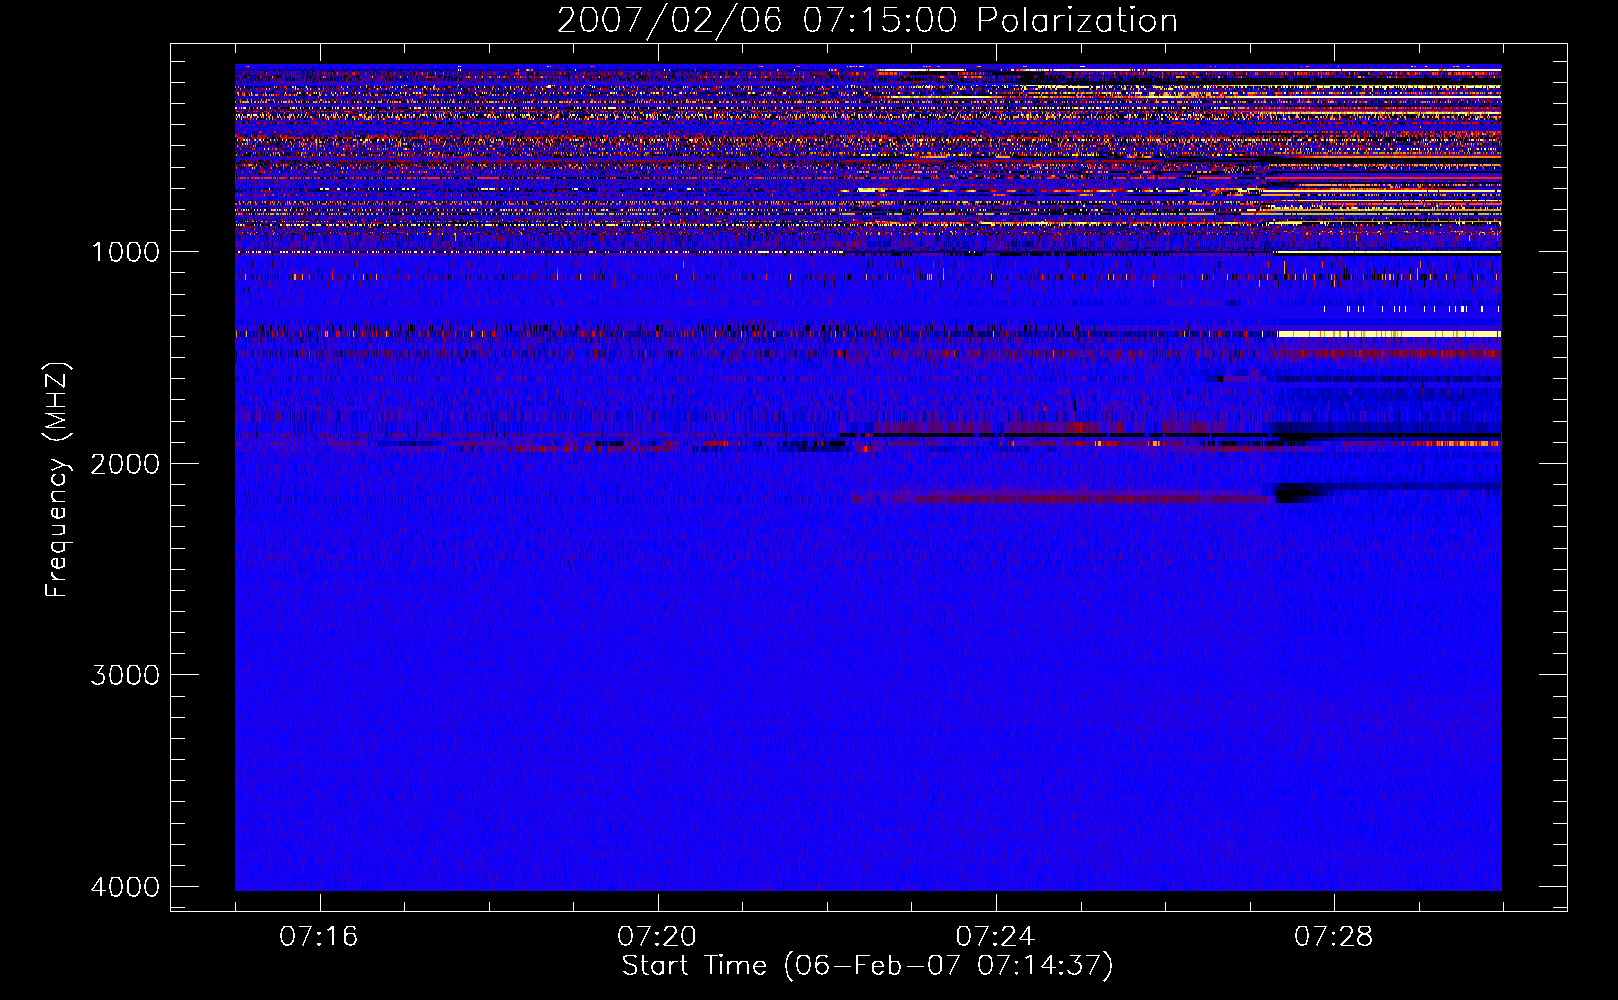Click the 1000 frequency tick label
Image resolution: width=1618 pixels, height=1000 pixels.
point(125,252)
